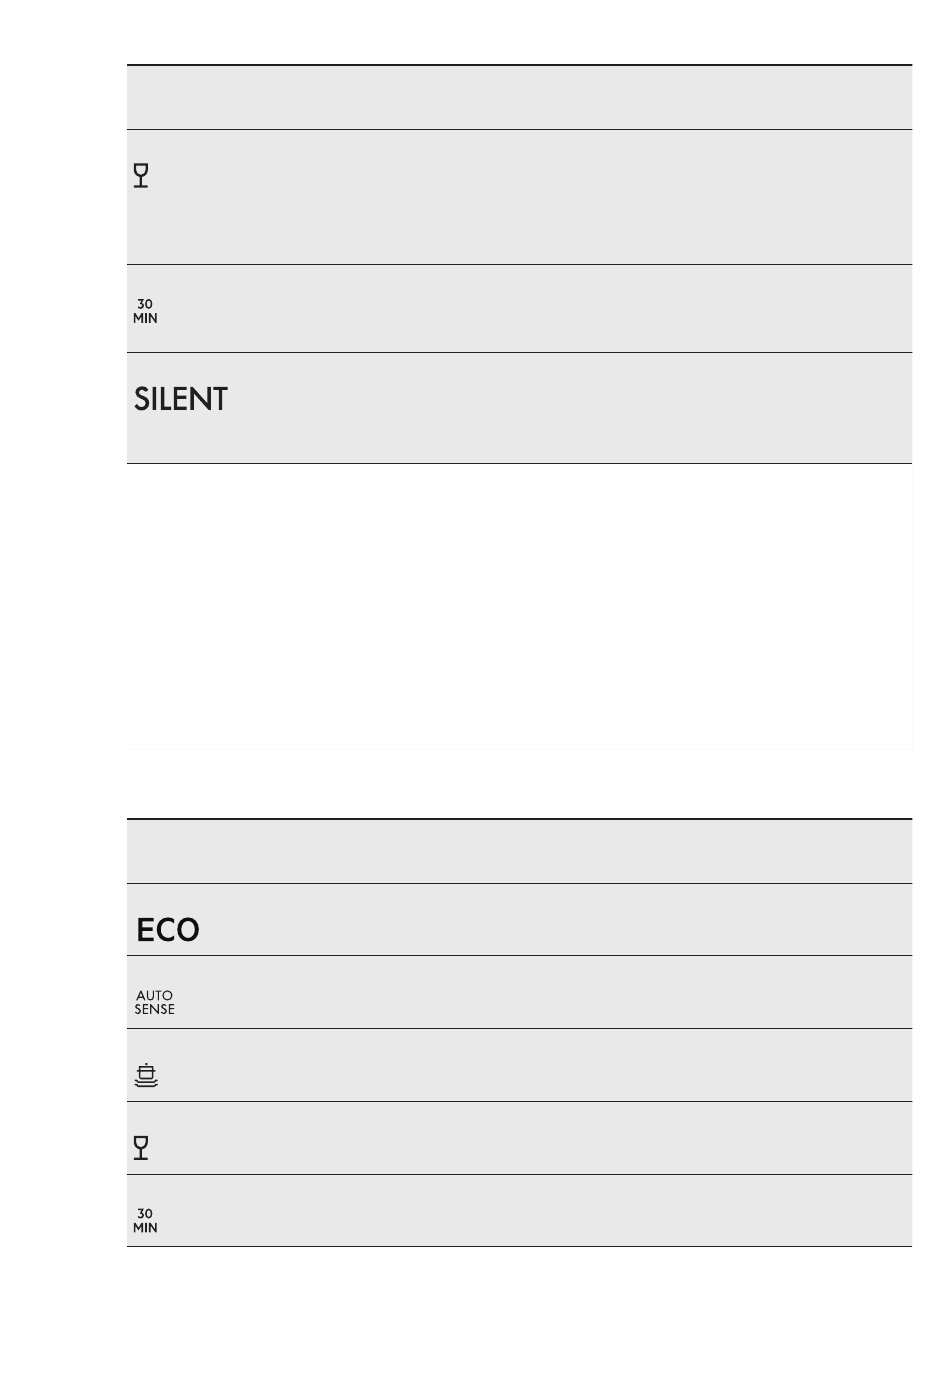Click the 30 MIN icon directly above SILENT

145,311
